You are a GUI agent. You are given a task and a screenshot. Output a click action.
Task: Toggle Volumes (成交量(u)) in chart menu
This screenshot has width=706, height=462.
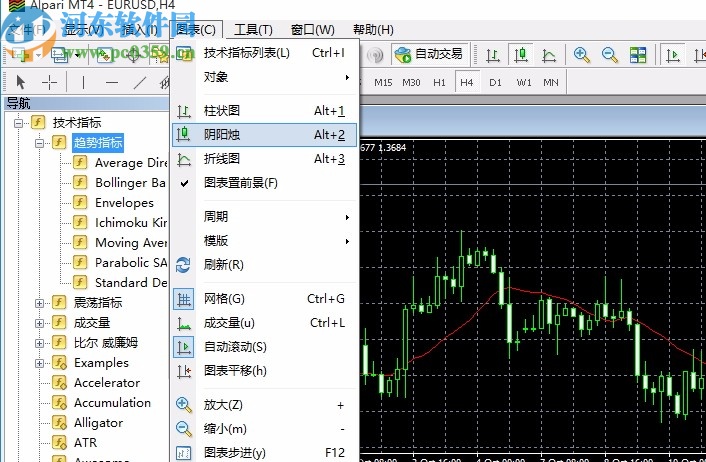coord(265,323)
